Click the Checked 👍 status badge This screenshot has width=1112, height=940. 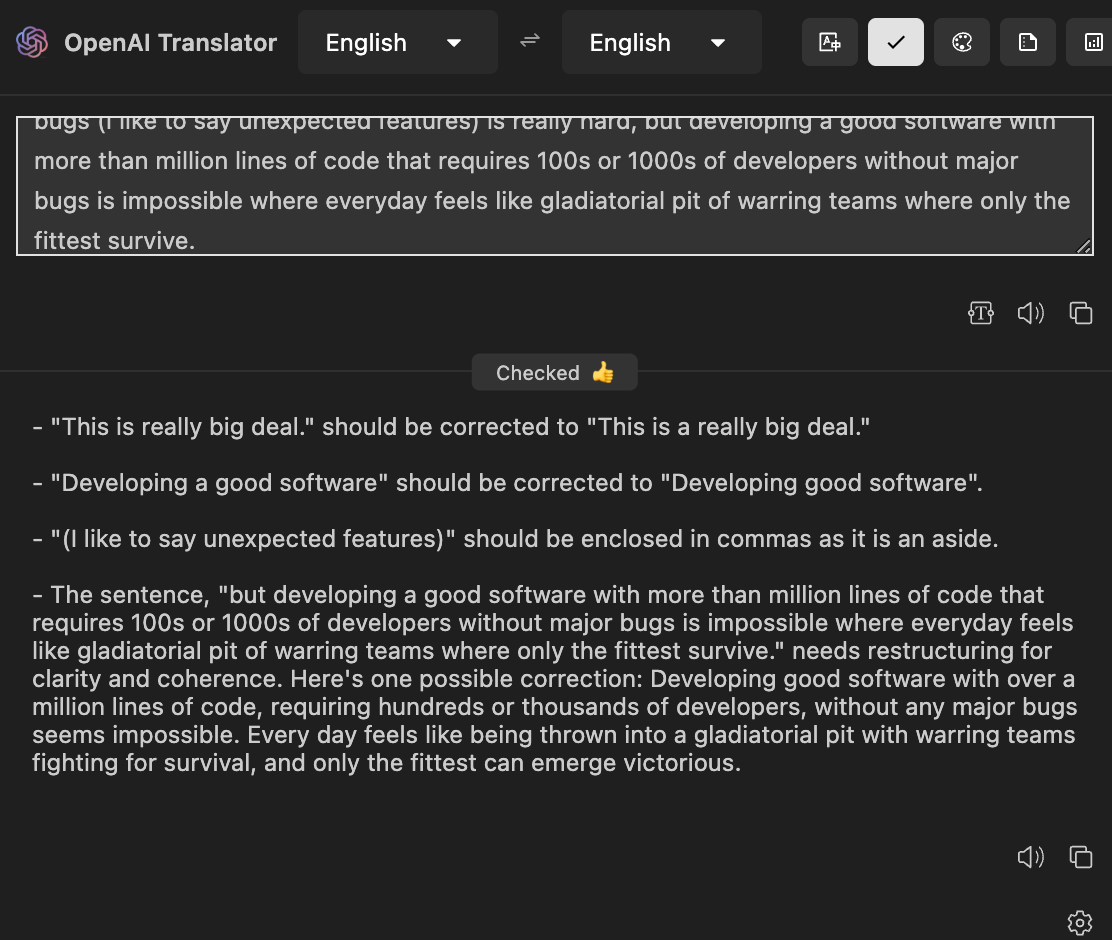click(x=554, y=372)
